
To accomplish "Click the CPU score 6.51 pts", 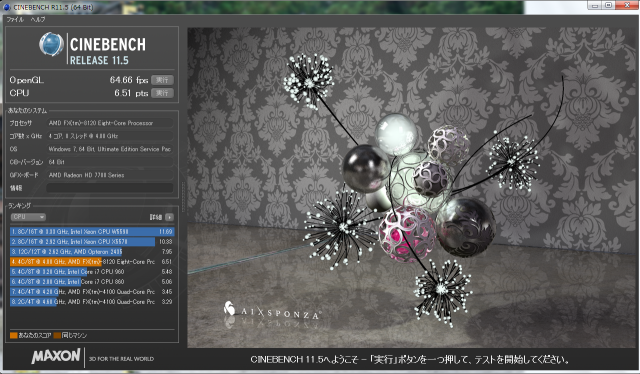I will (131, 93).
